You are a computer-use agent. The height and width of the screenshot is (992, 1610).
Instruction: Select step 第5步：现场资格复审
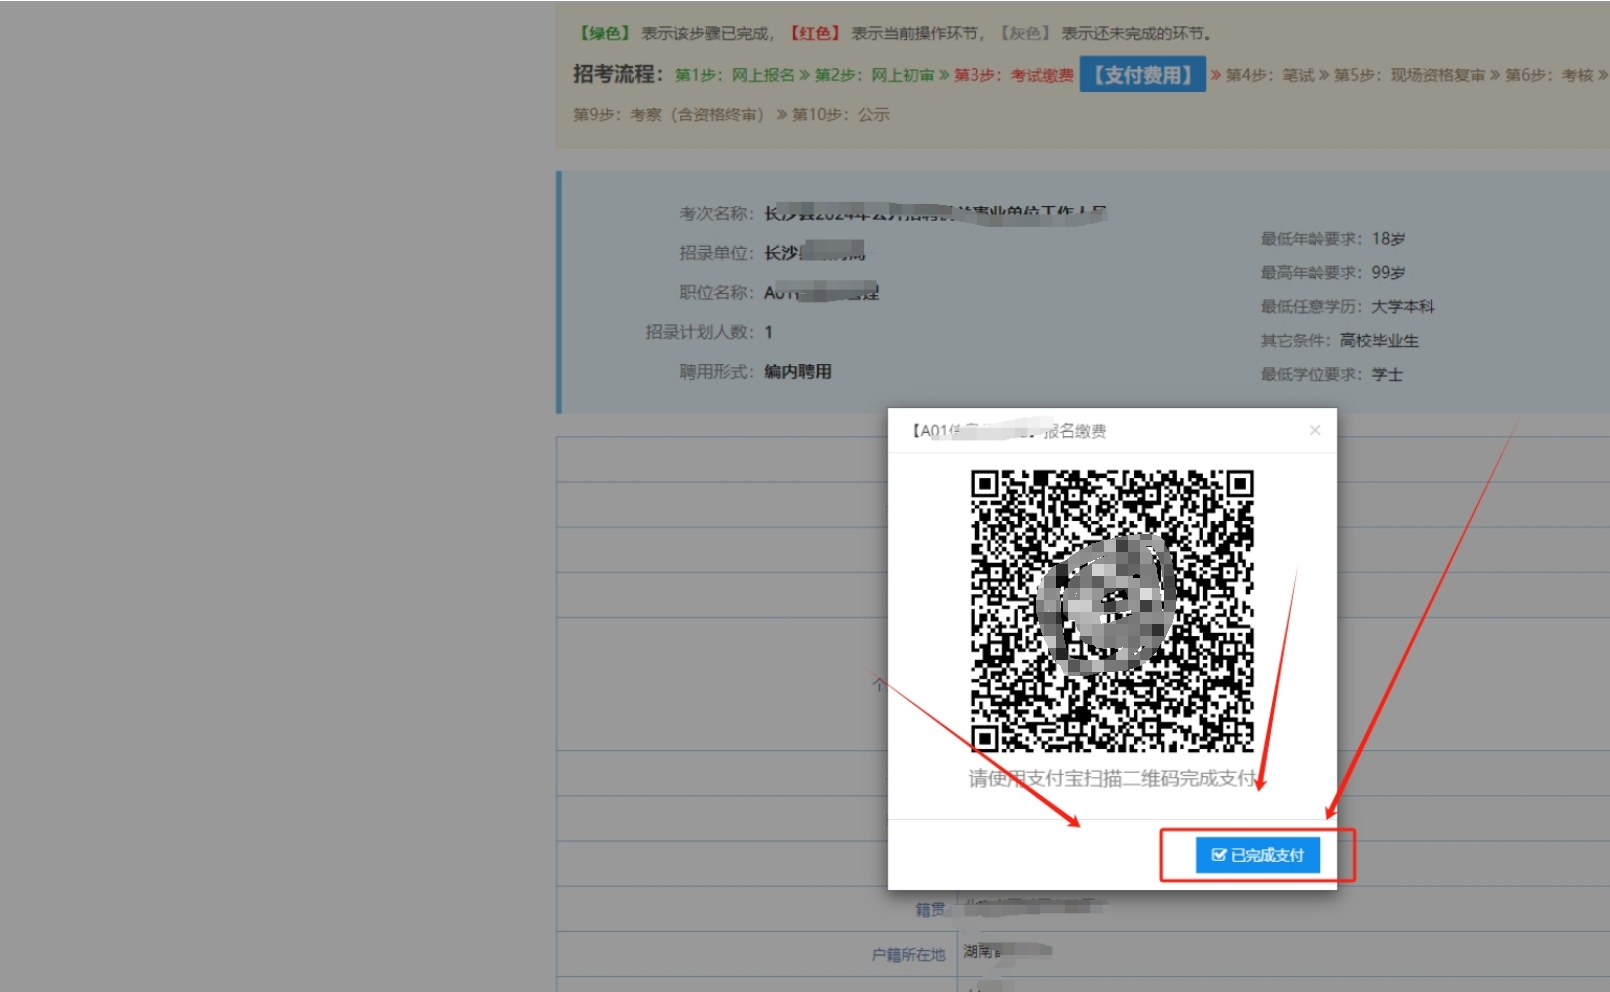[1410, 75]
